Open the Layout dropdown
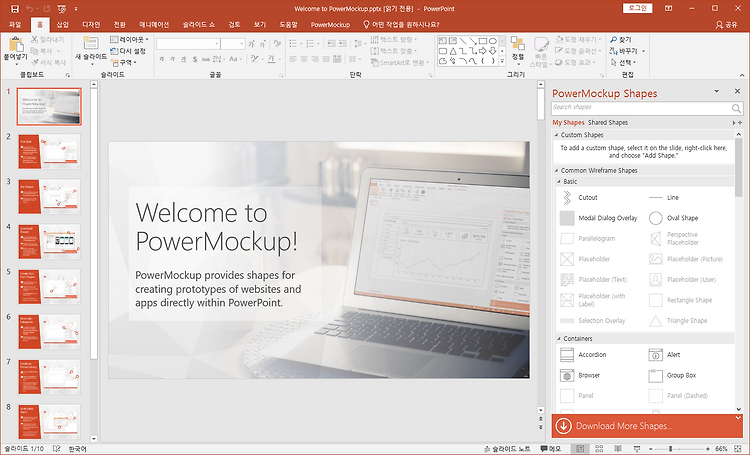 pos(129,40)
